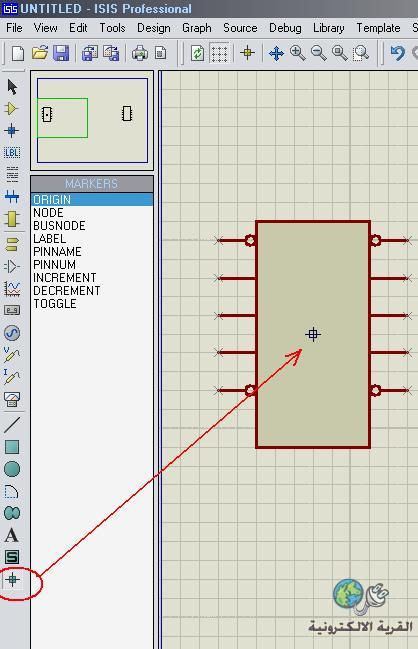
Task: Click the overview window thumbnail
Action: [x=92, y=120]
